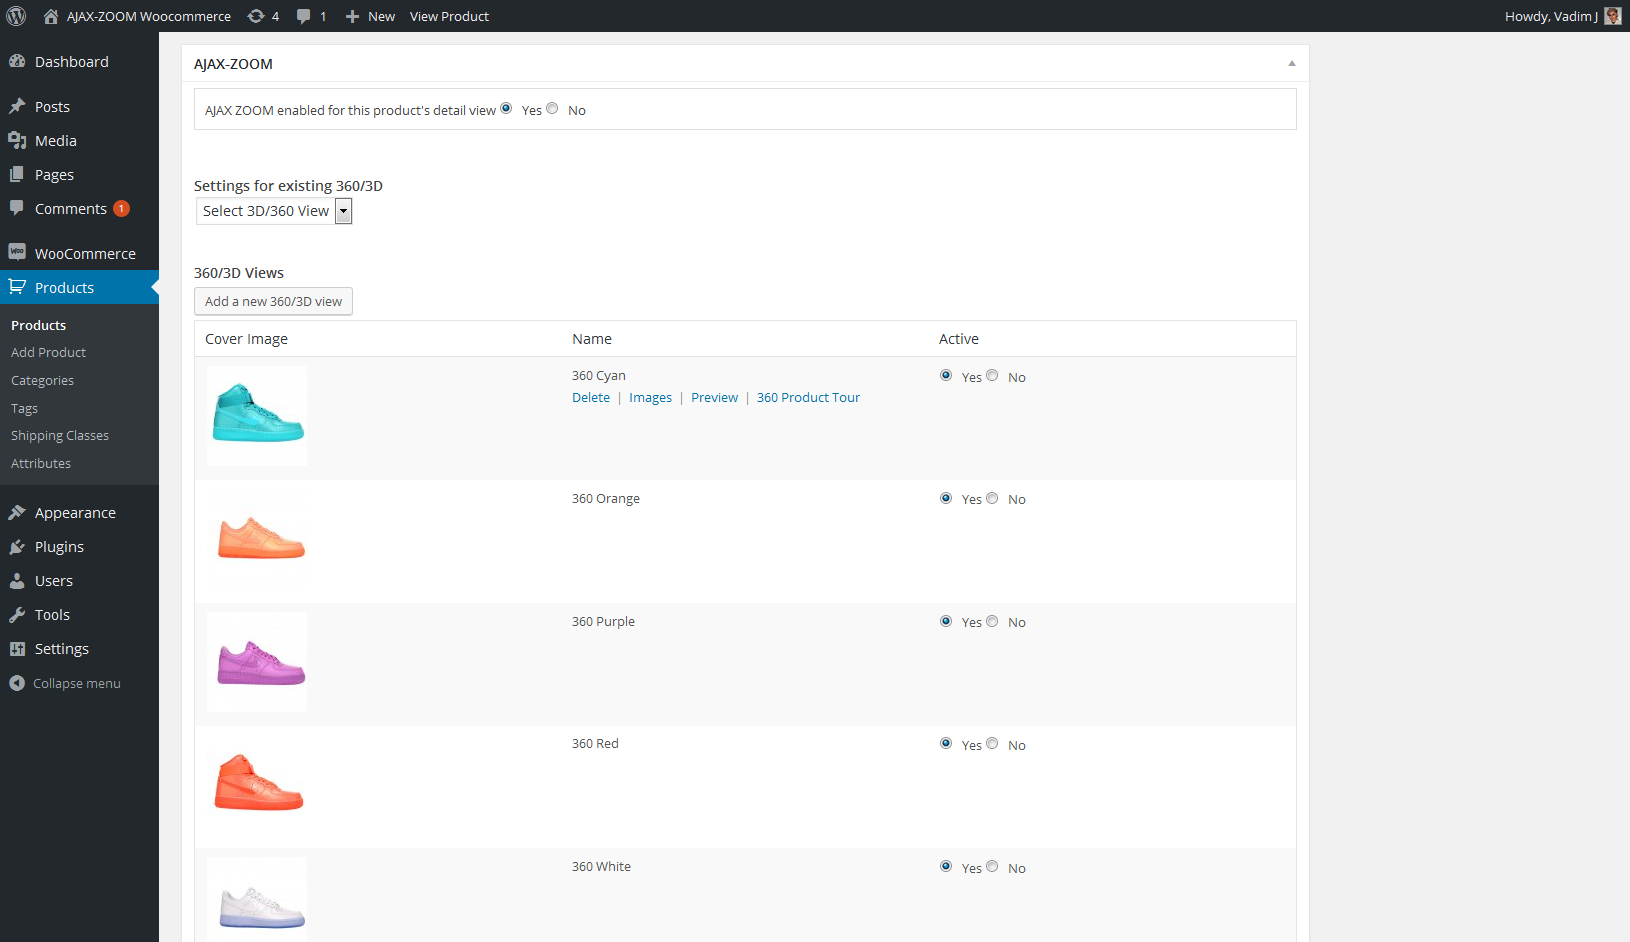Open Categories submenu item
Image resolution: width=1630 pixels, height=942 pixels.
pyautogui.click(x=42, y=380)
